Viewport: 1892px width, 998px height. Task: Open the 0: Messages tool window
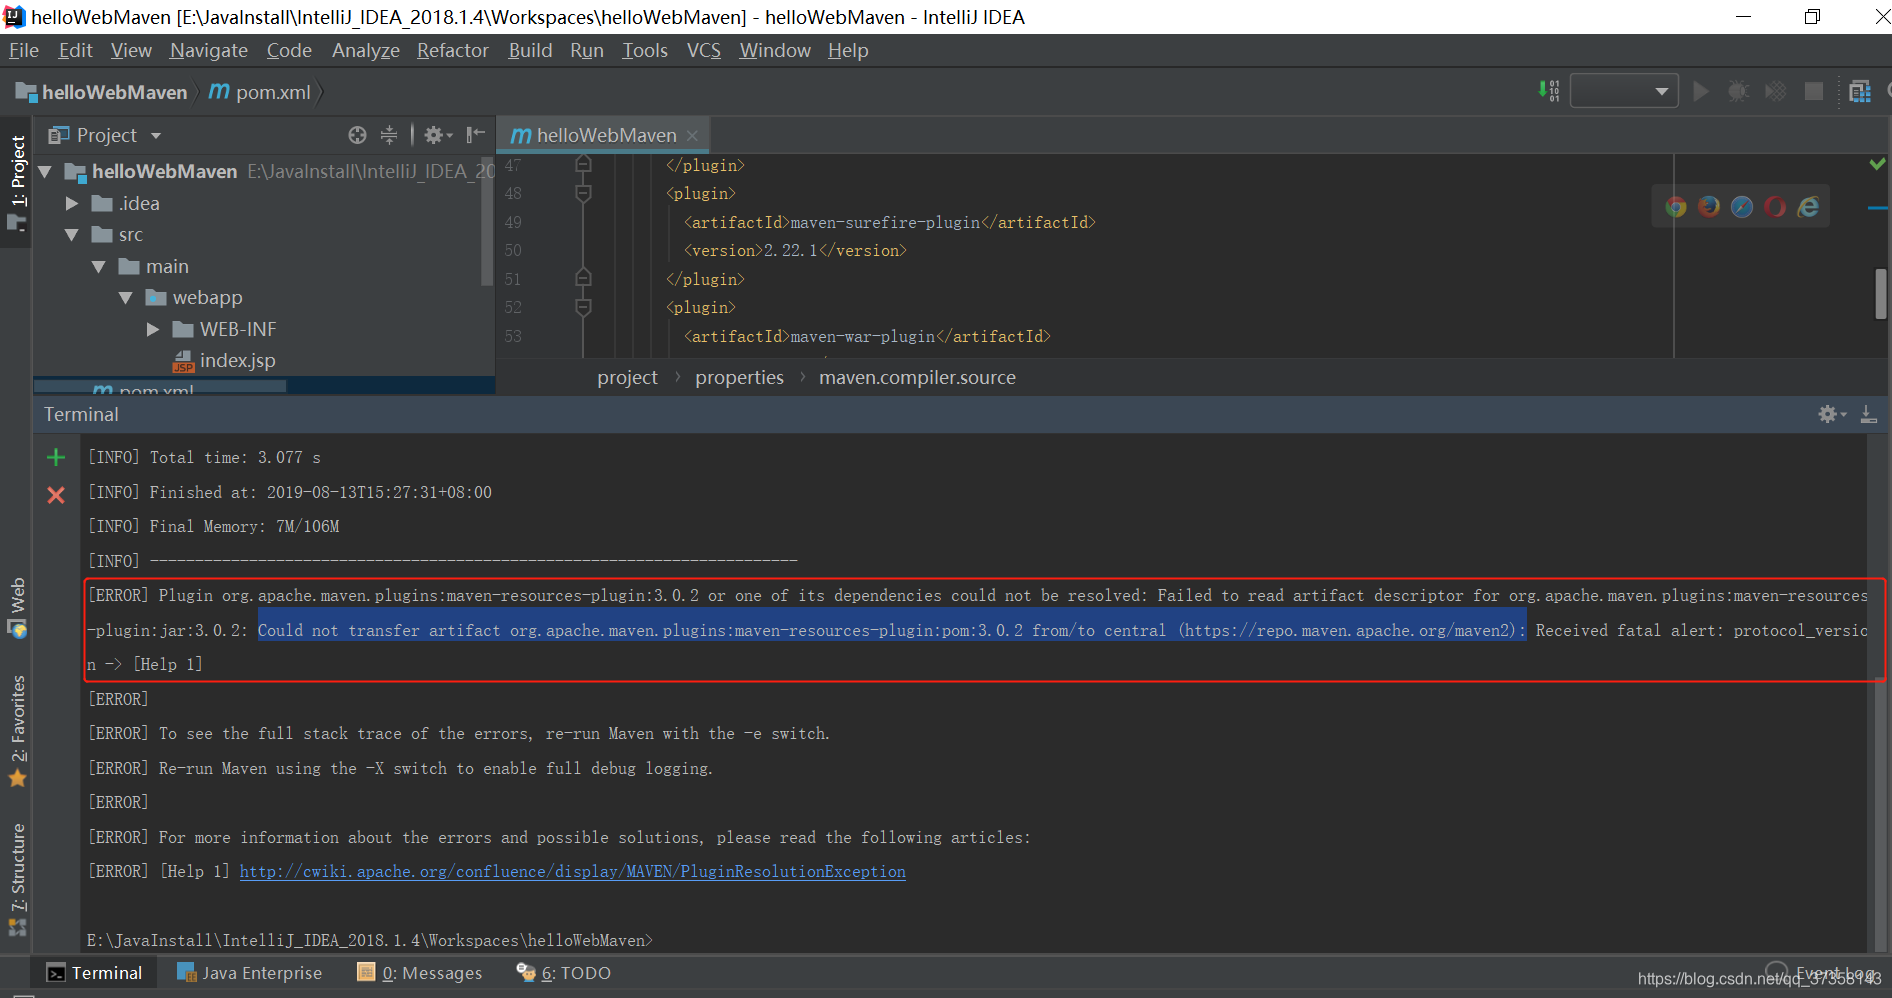420,973
